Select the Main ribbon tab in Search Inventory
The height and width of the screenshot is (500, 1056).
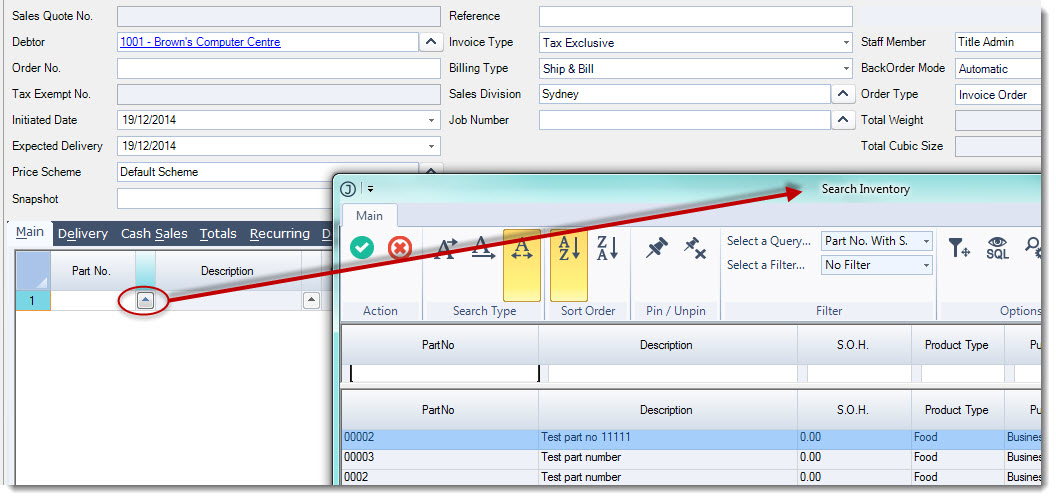(369, 216)
